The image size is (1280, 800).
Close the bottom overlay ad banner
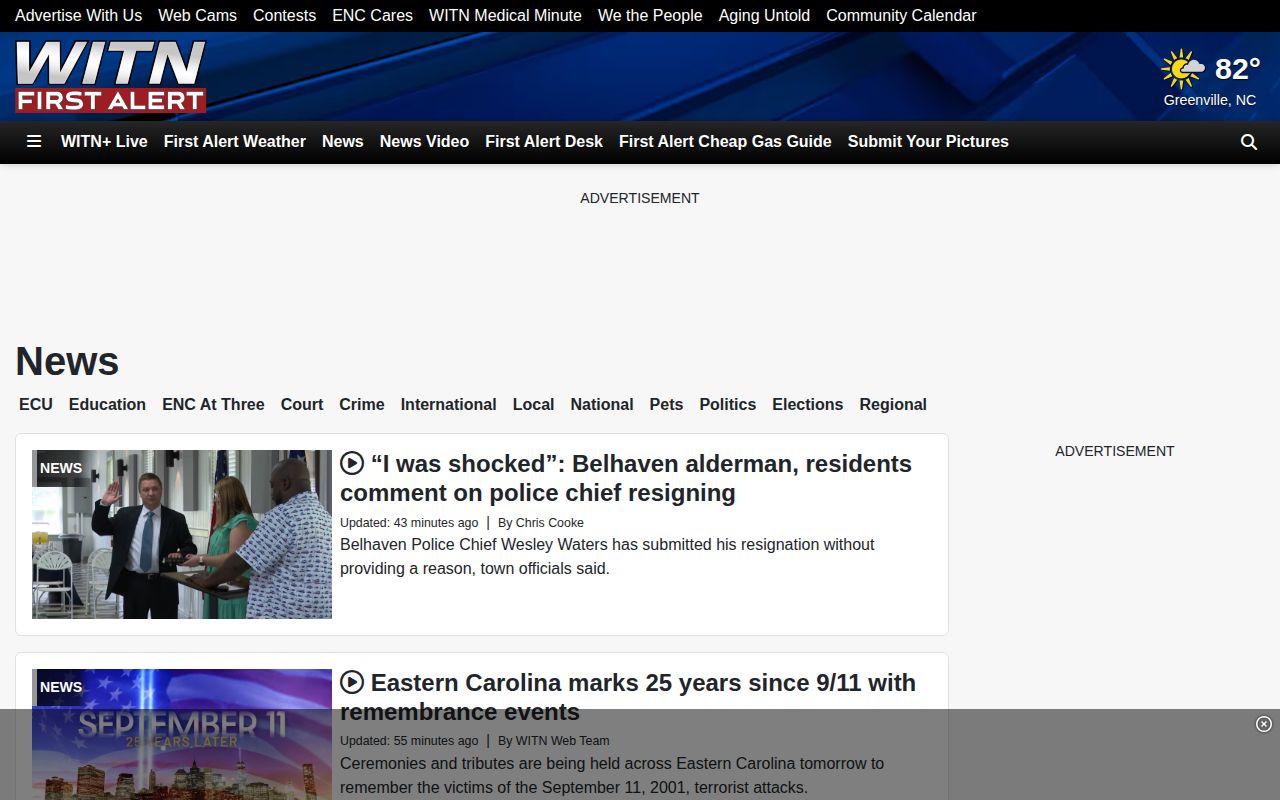1264,724
